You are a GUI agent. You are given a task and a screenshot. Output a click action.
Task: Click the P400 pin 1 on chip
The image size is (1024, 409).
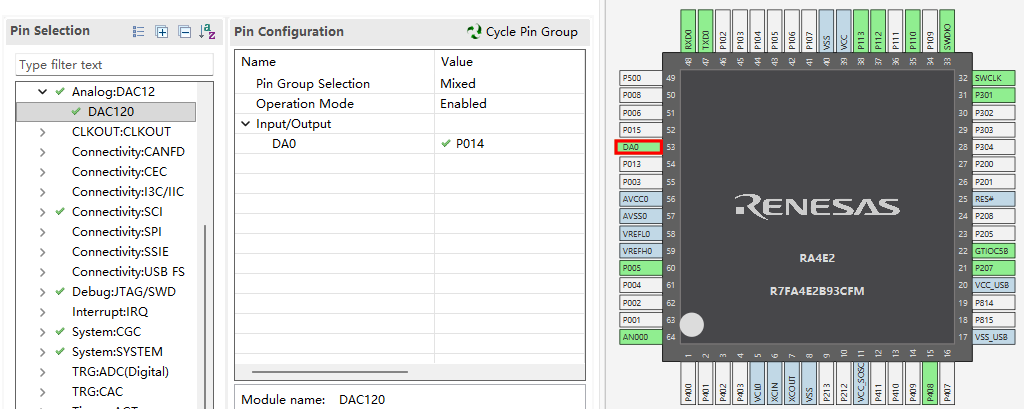688,384
